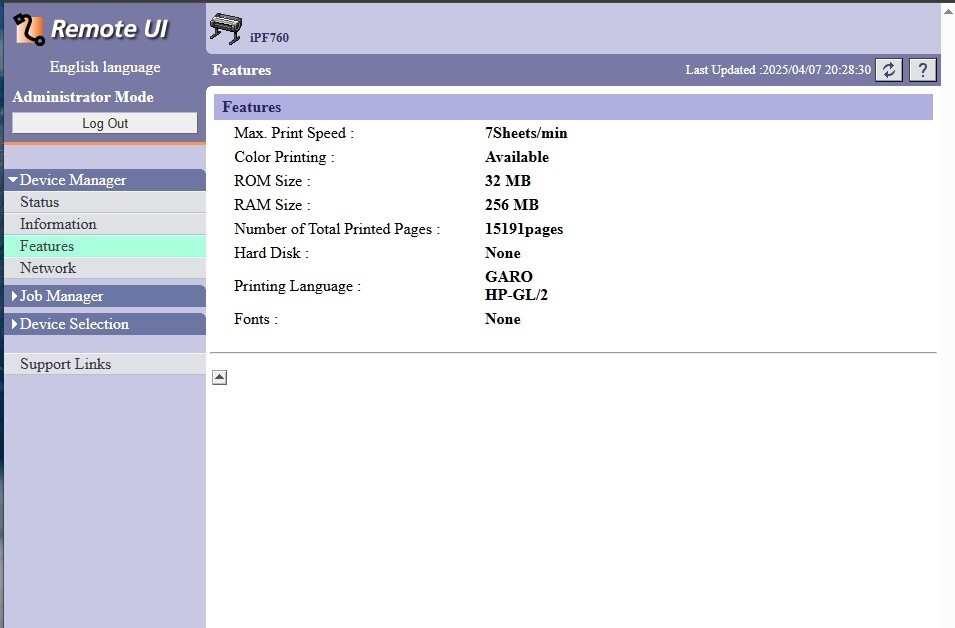Click the English language label
The height and width of the screenshot is (628, 955).
(x=105, y=67)
